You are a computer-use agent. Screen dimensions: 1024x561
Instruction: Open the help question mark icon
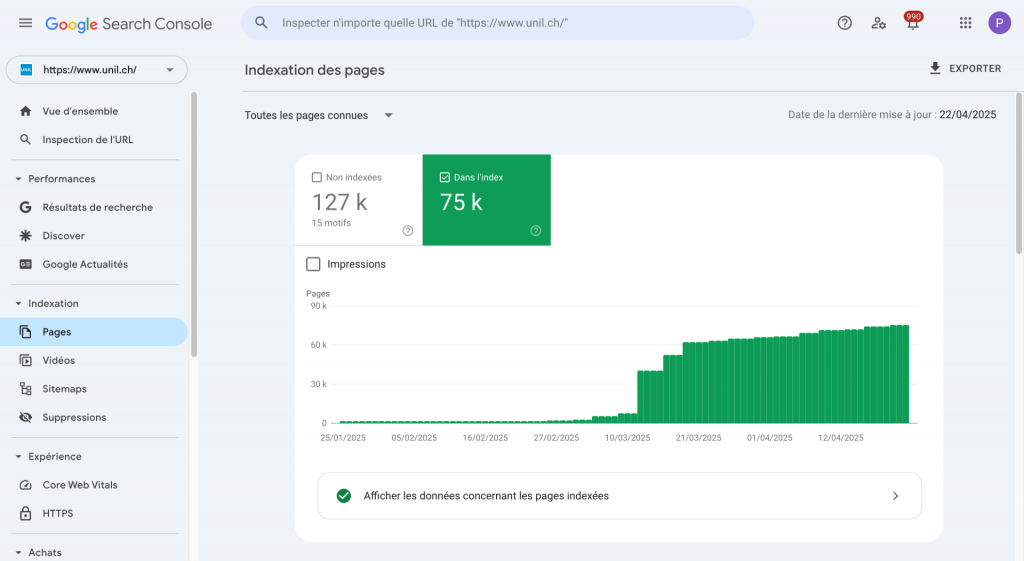coord(844,24)
